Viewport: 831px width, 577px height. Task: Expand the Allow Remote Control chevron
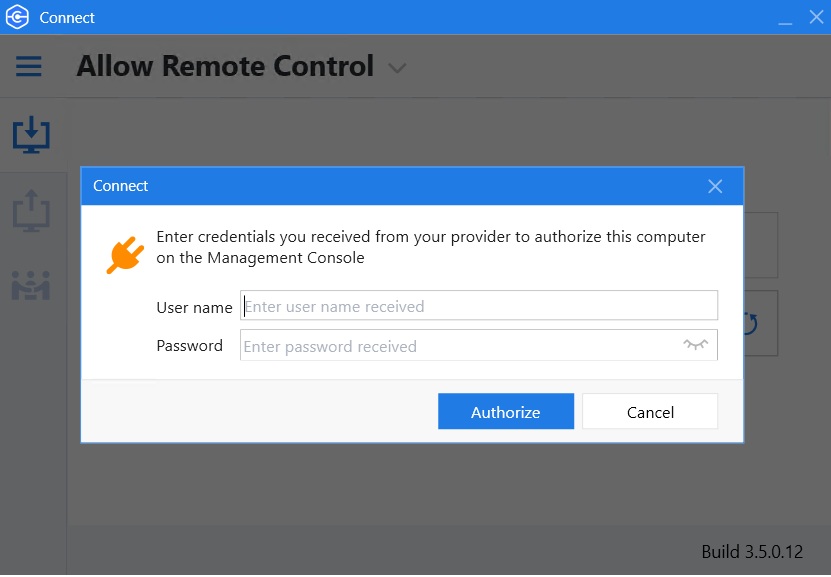point(397,68)
